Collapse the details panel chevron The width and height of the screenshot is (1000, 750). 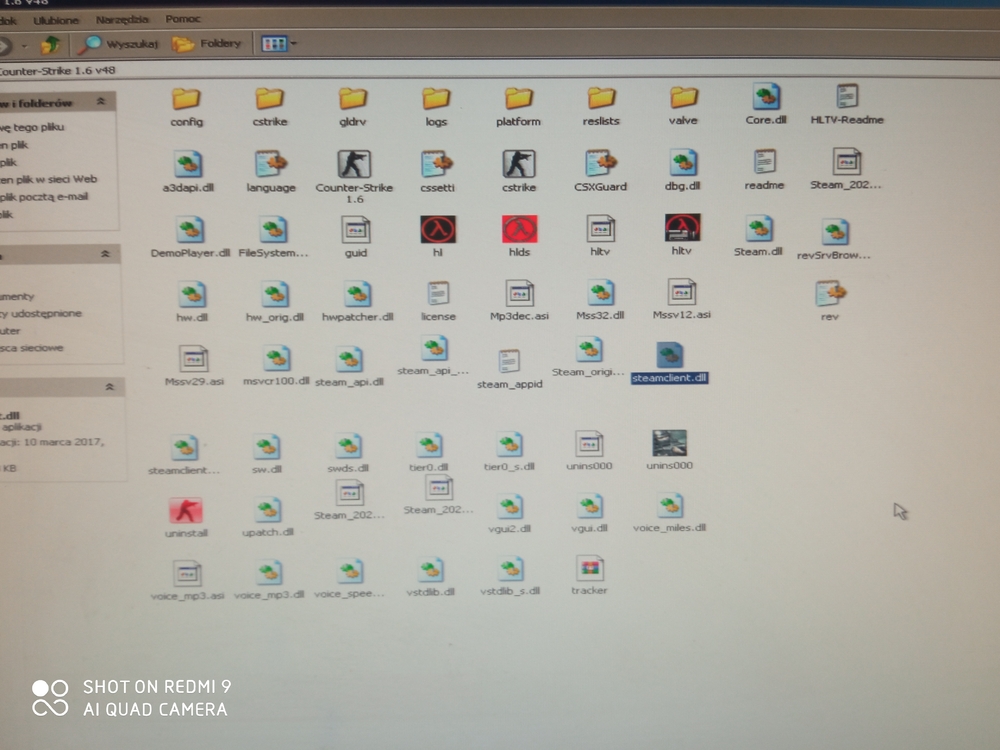click(109, 387)
